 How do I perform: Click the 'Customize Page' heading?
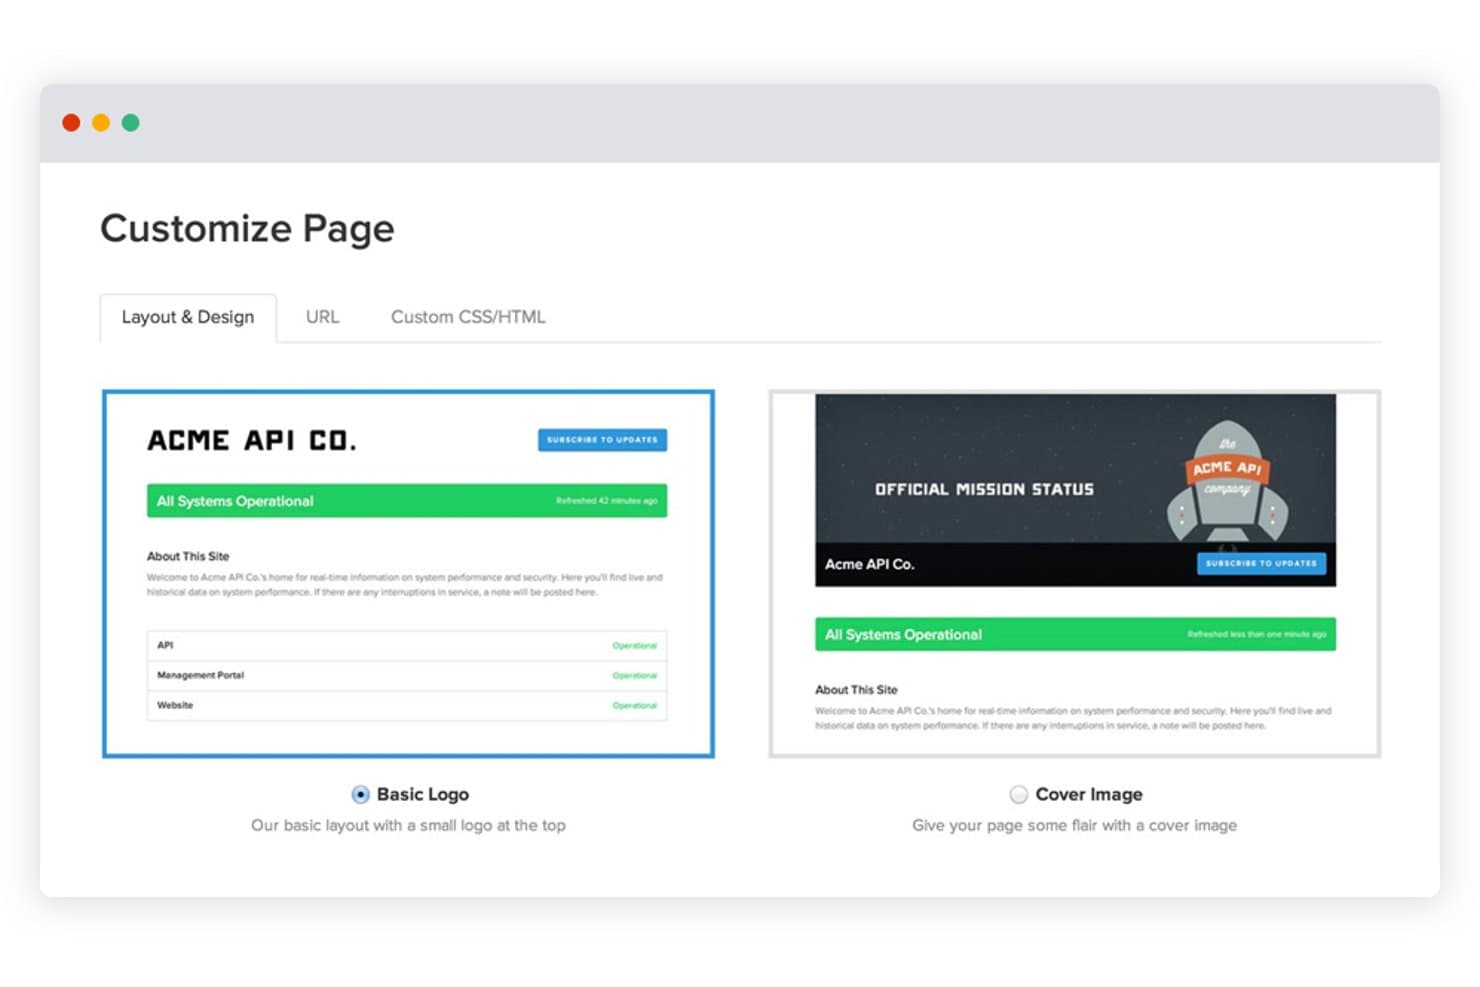pyautogui.click(x=247, y=229)
